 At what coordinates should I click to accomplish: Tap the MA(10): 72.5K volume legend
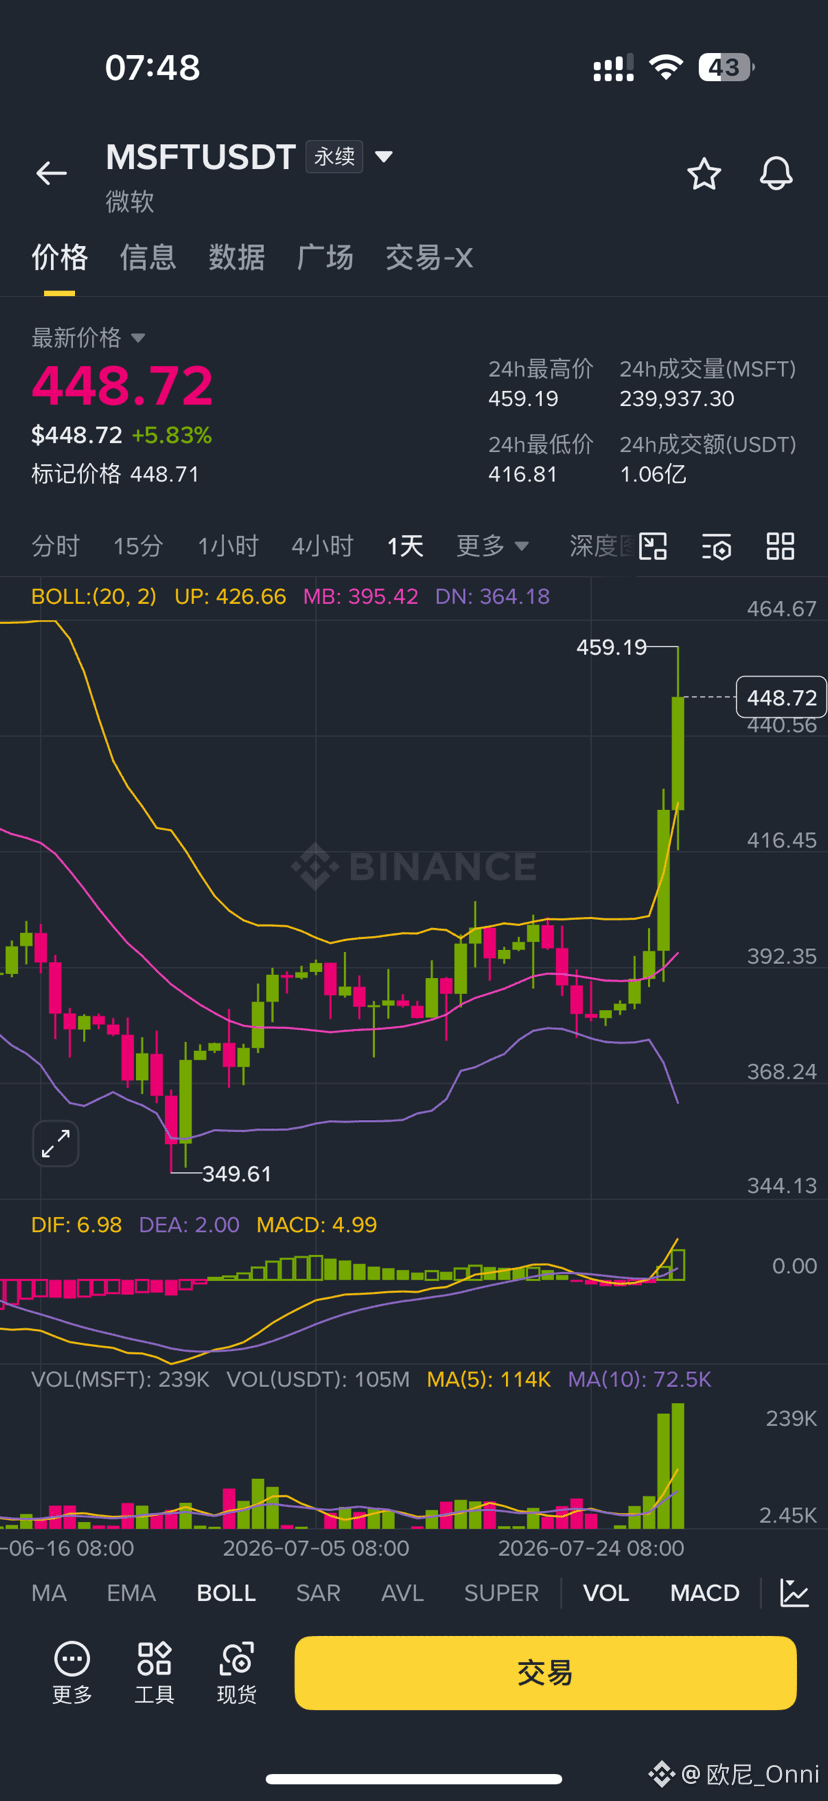coord(640,1380)
